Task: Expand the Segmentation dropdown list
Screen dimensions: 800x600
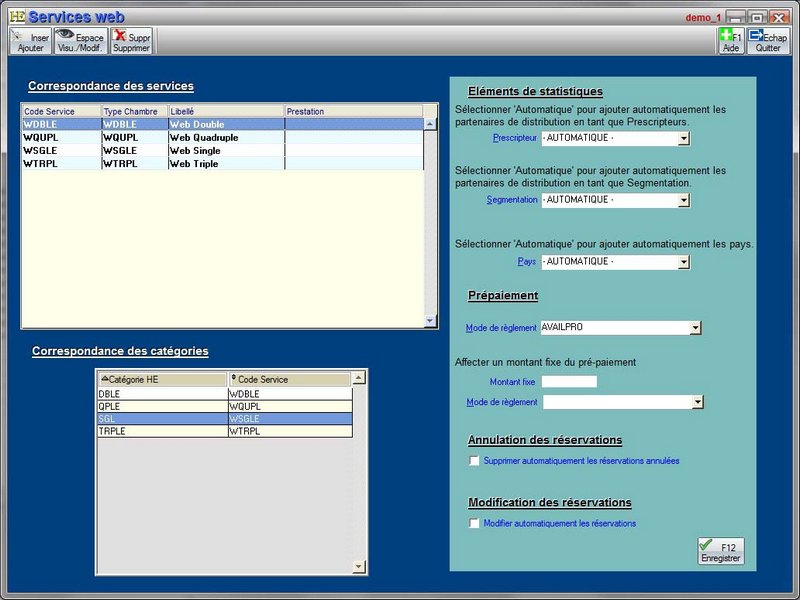Action: (684, 200)
